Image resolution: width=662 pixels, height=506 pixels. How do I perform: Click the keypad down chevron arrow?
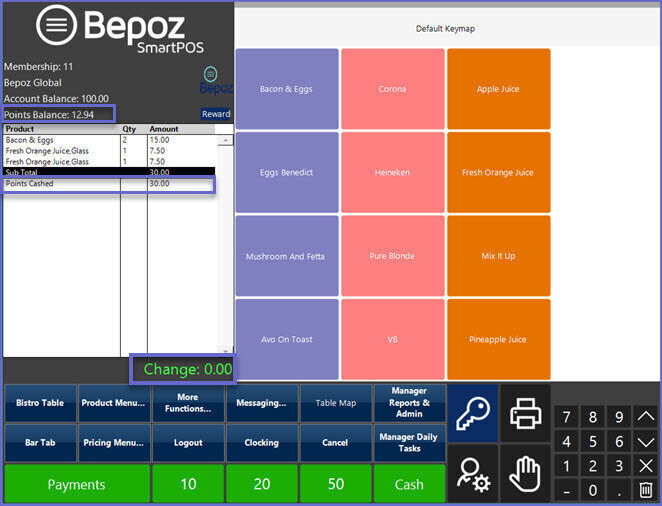646,442
